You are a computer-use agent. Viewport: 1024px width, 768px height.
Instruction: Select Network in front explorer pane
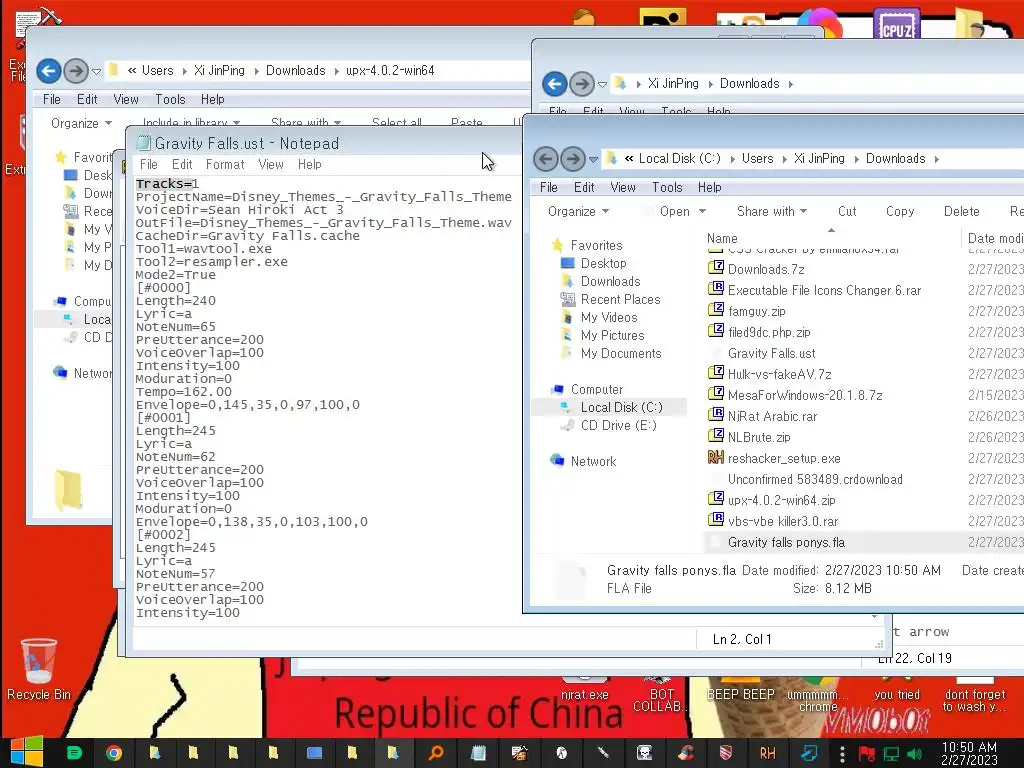tap(593, 462)
